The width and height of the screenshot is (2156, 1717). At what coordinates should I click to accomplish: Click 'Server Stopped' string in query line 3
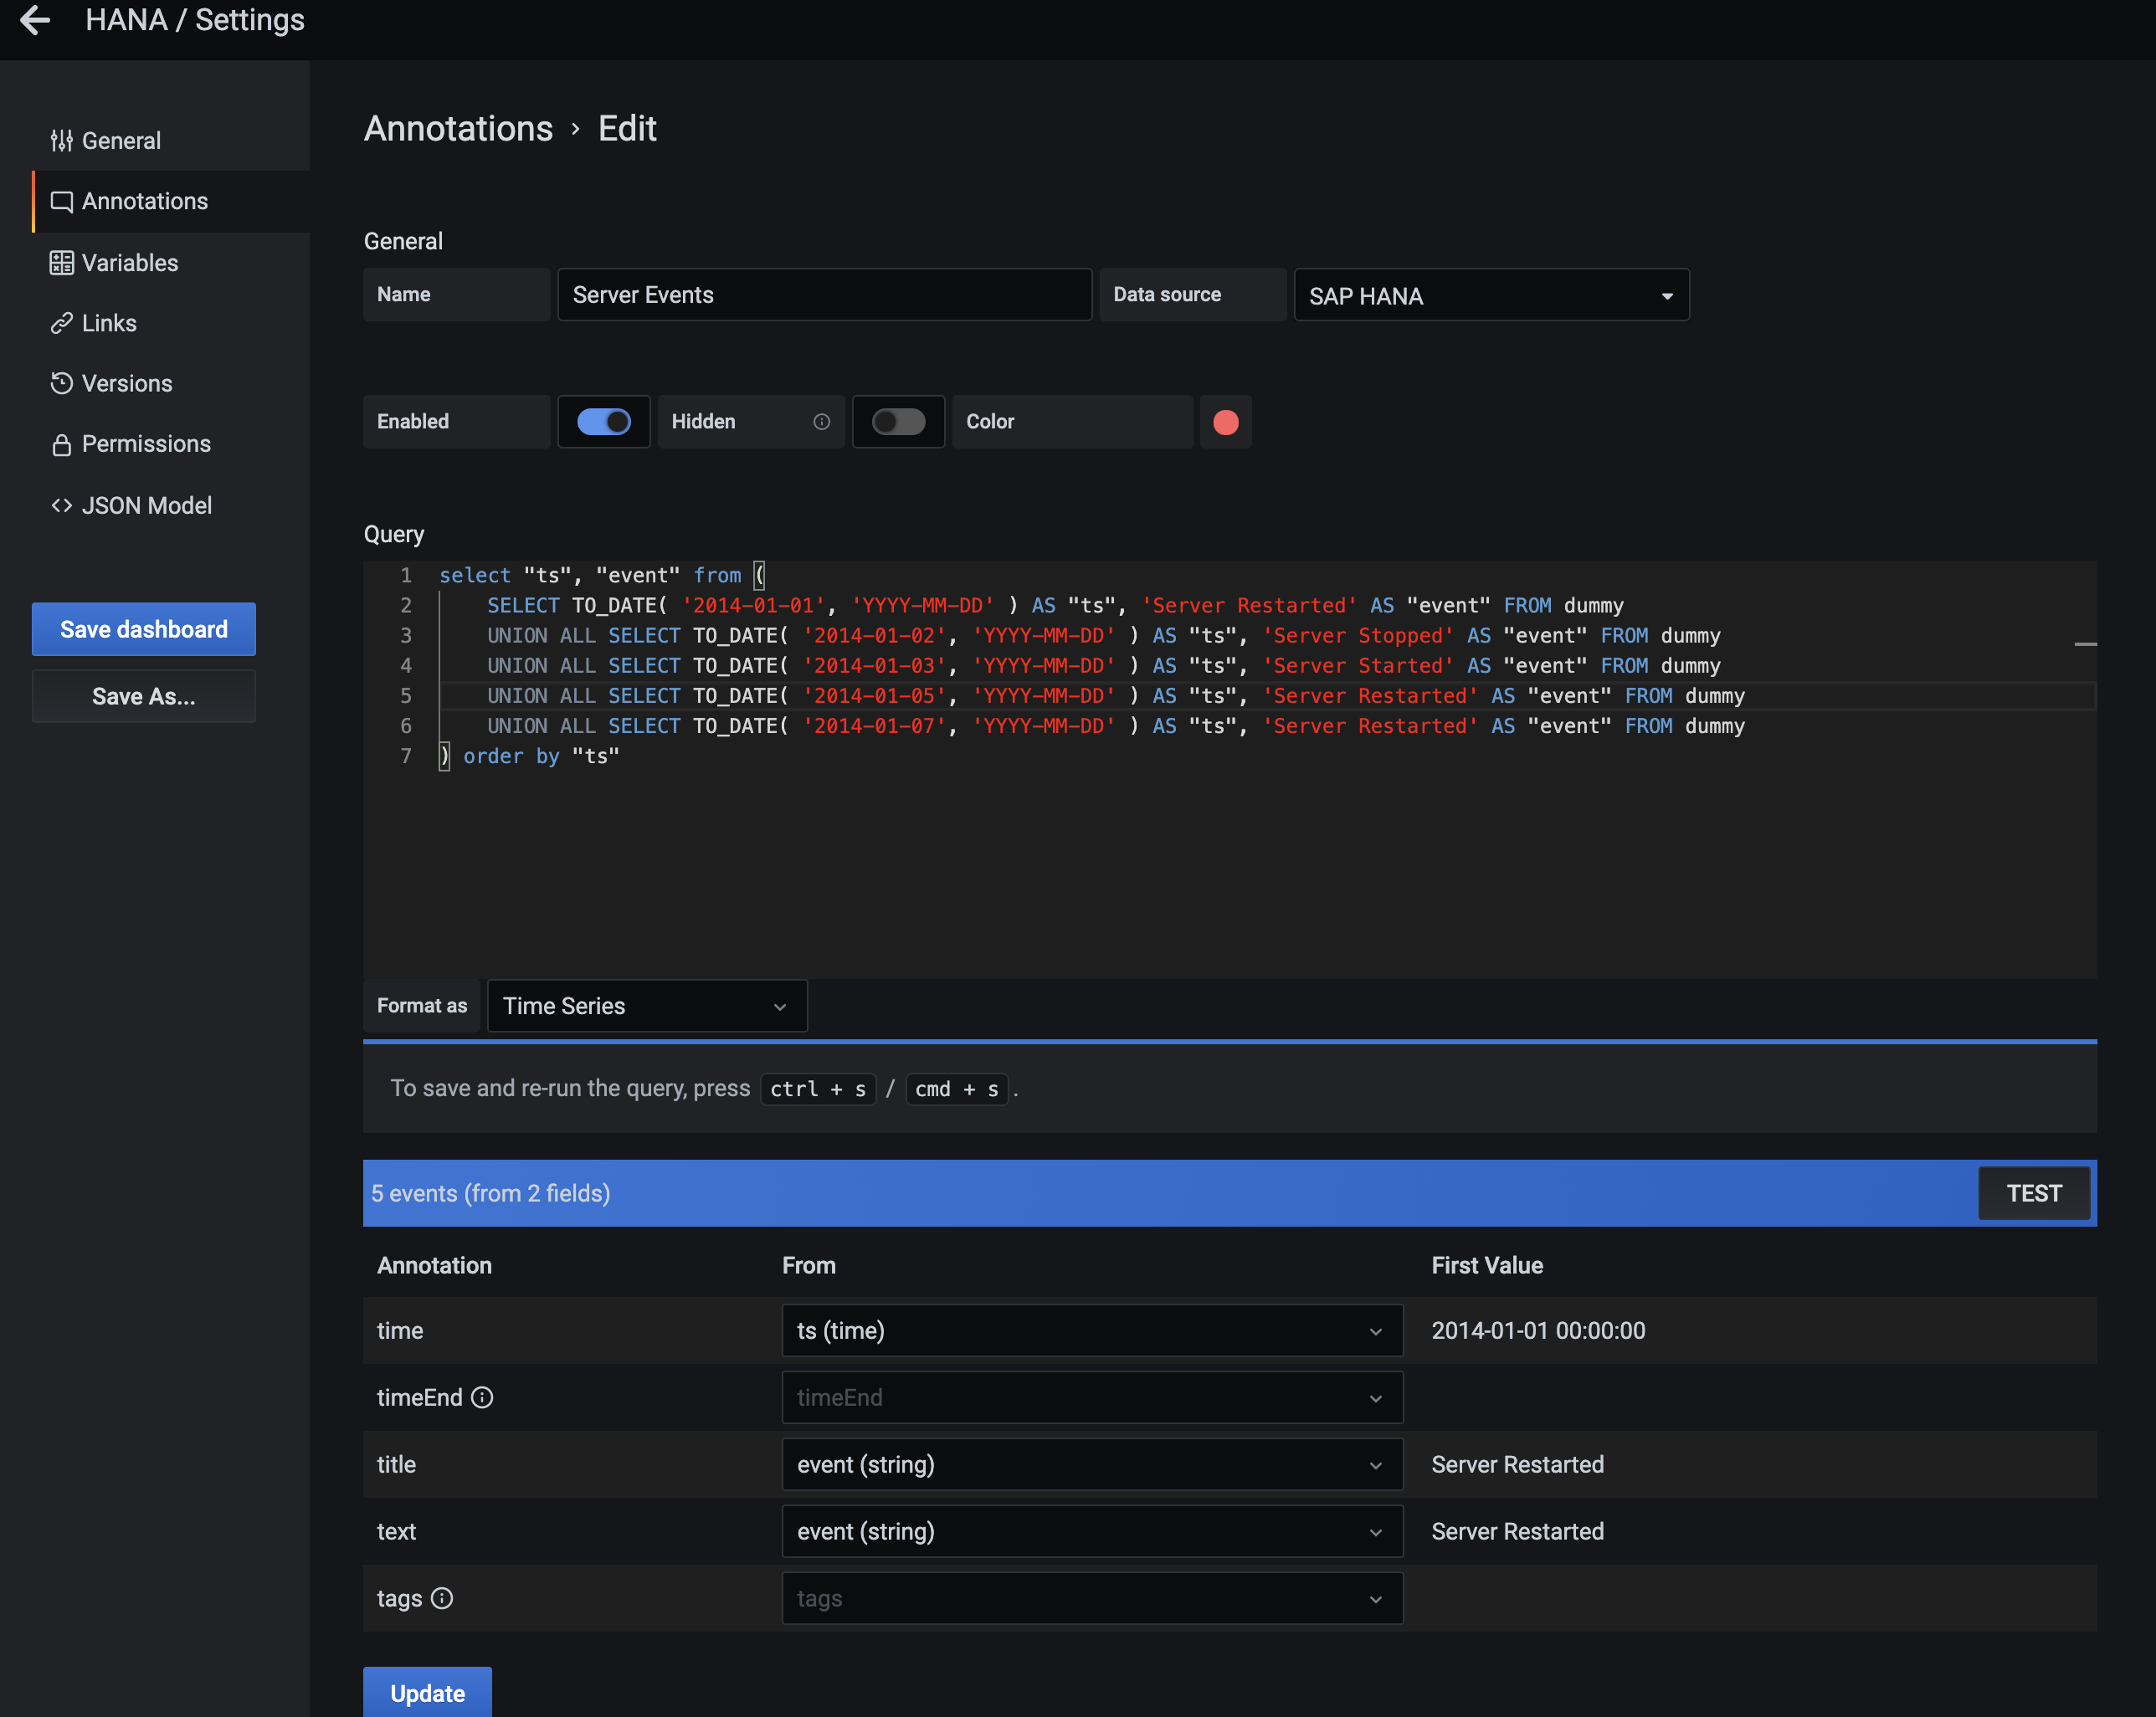(x=1358, y=636)
